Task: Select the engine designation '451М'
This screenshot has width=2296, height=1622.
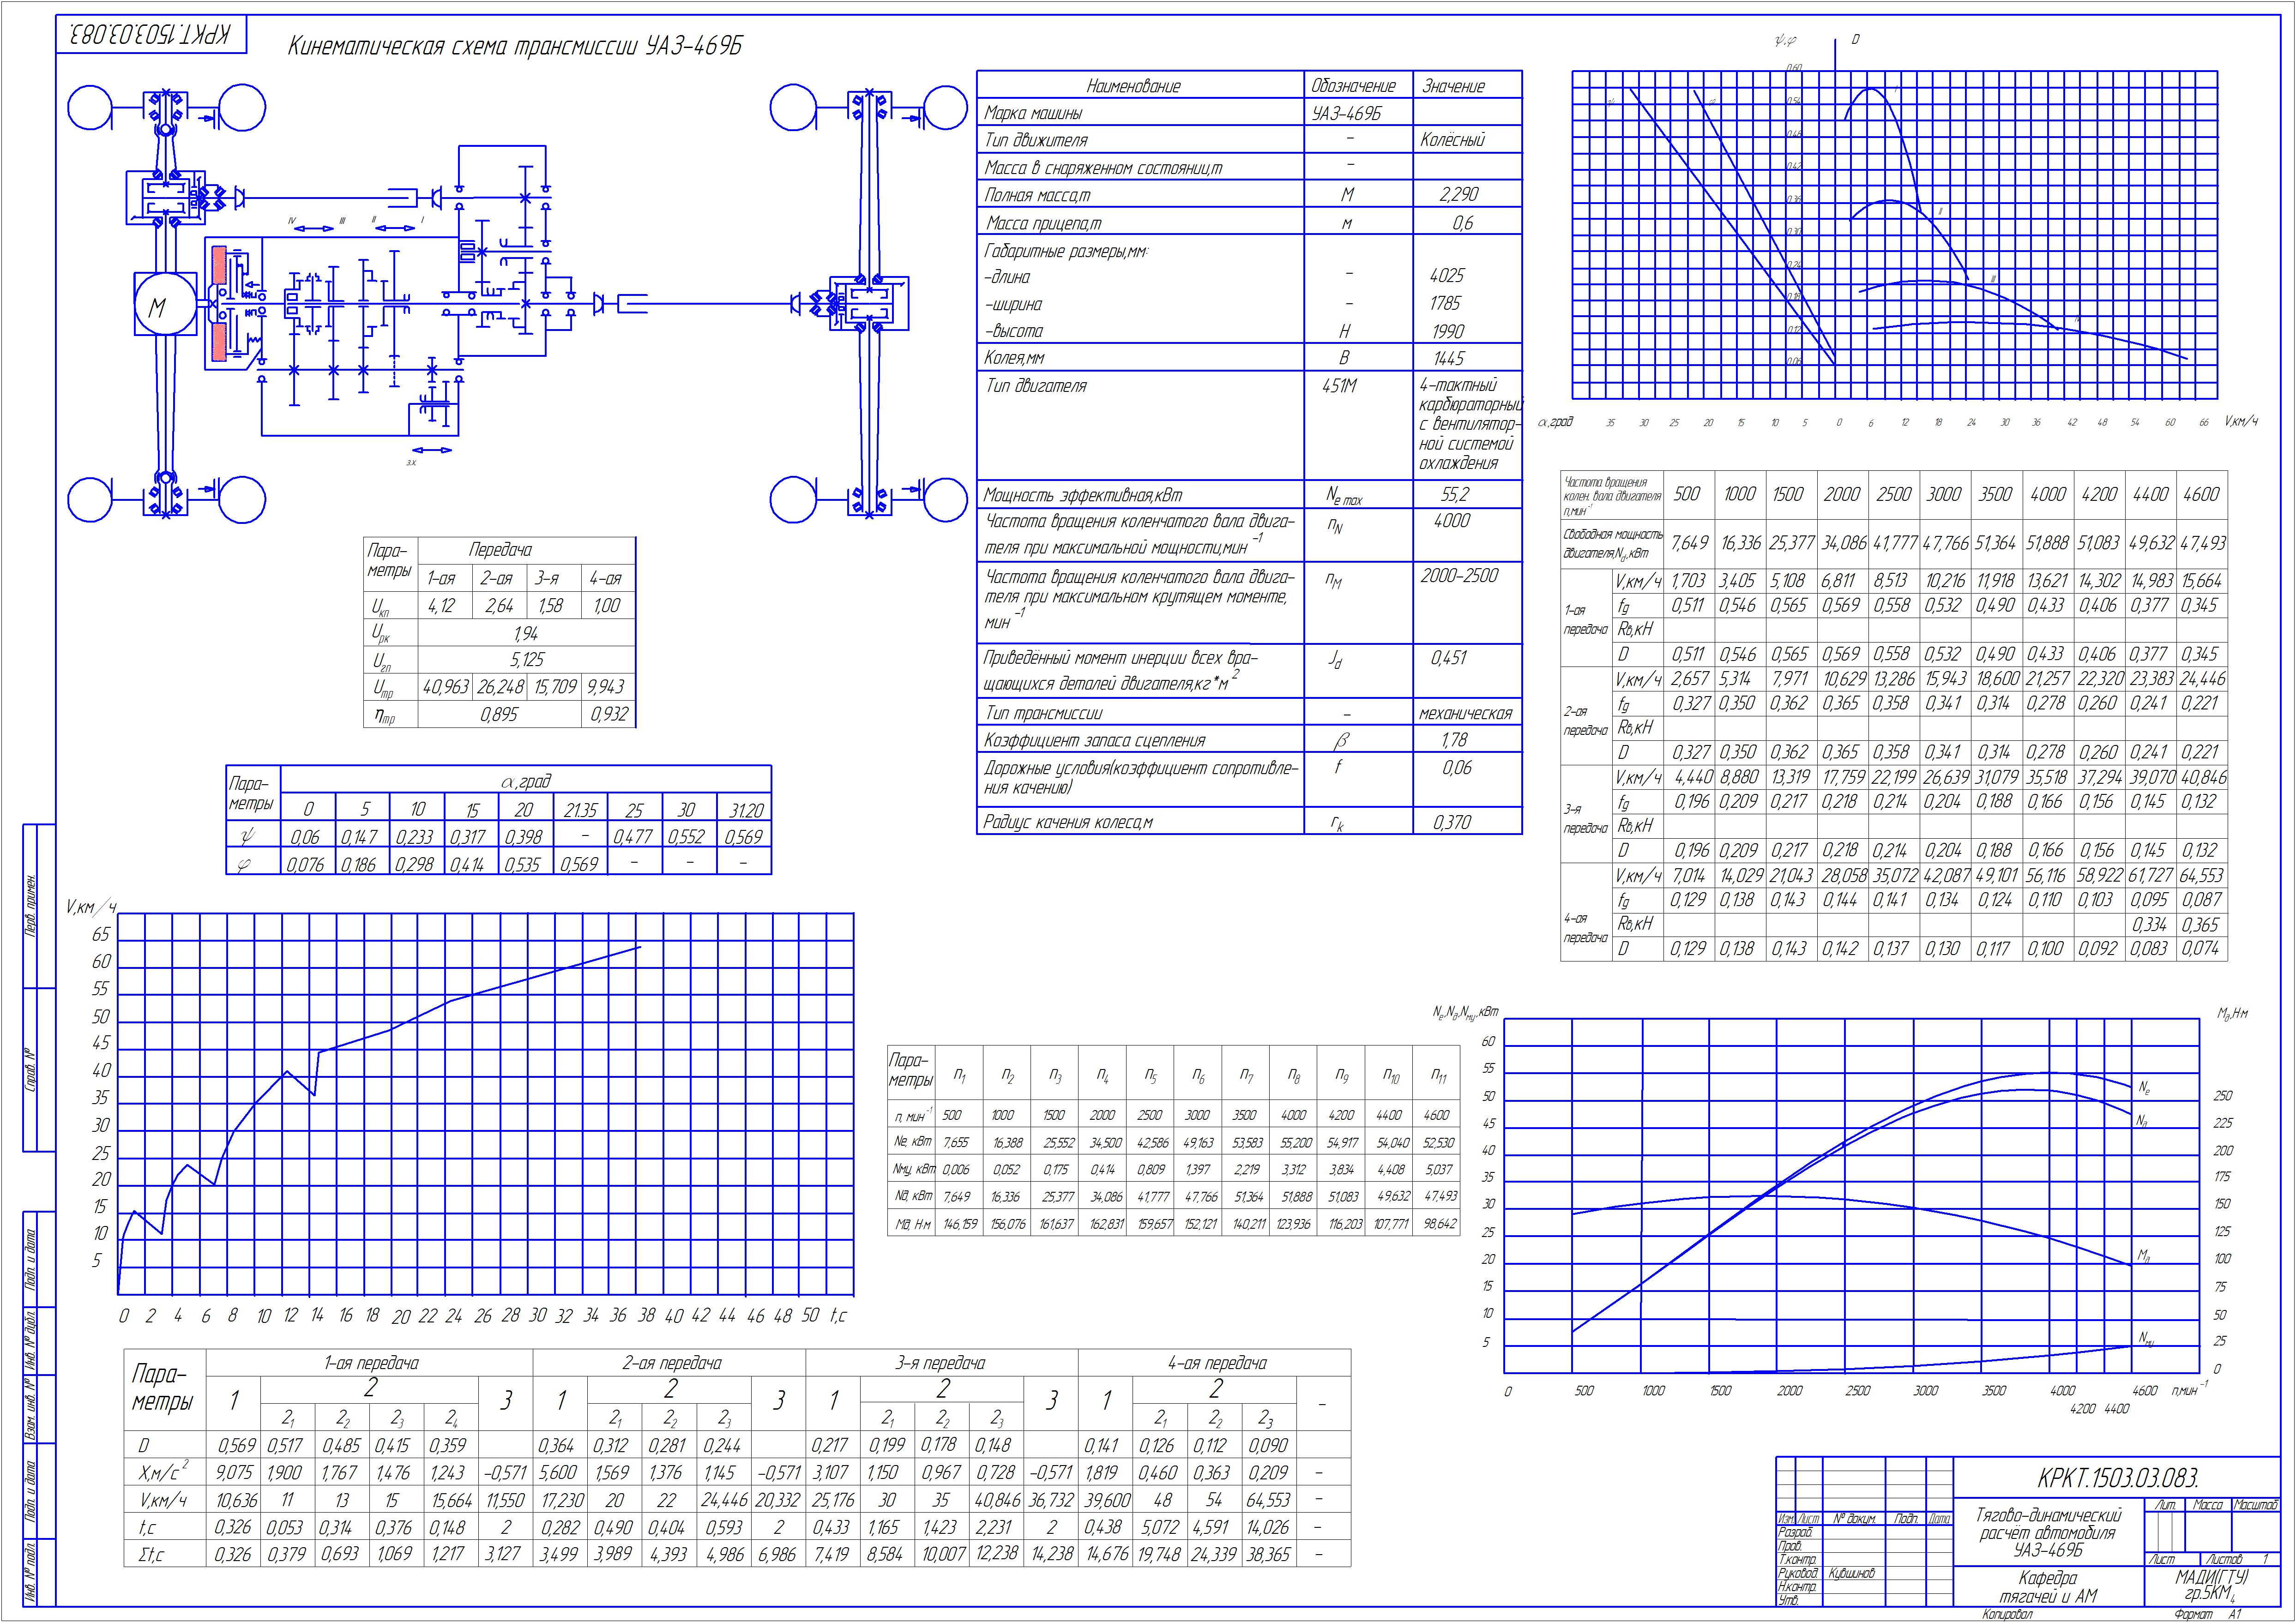Action: (1339, 385)
